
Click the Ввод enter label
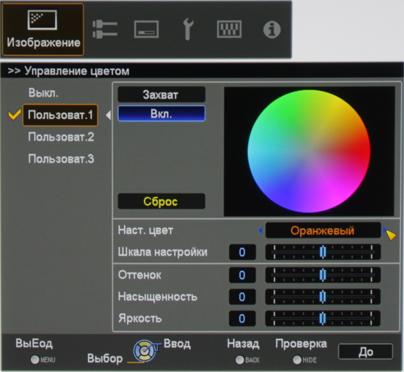pos(177,343)
